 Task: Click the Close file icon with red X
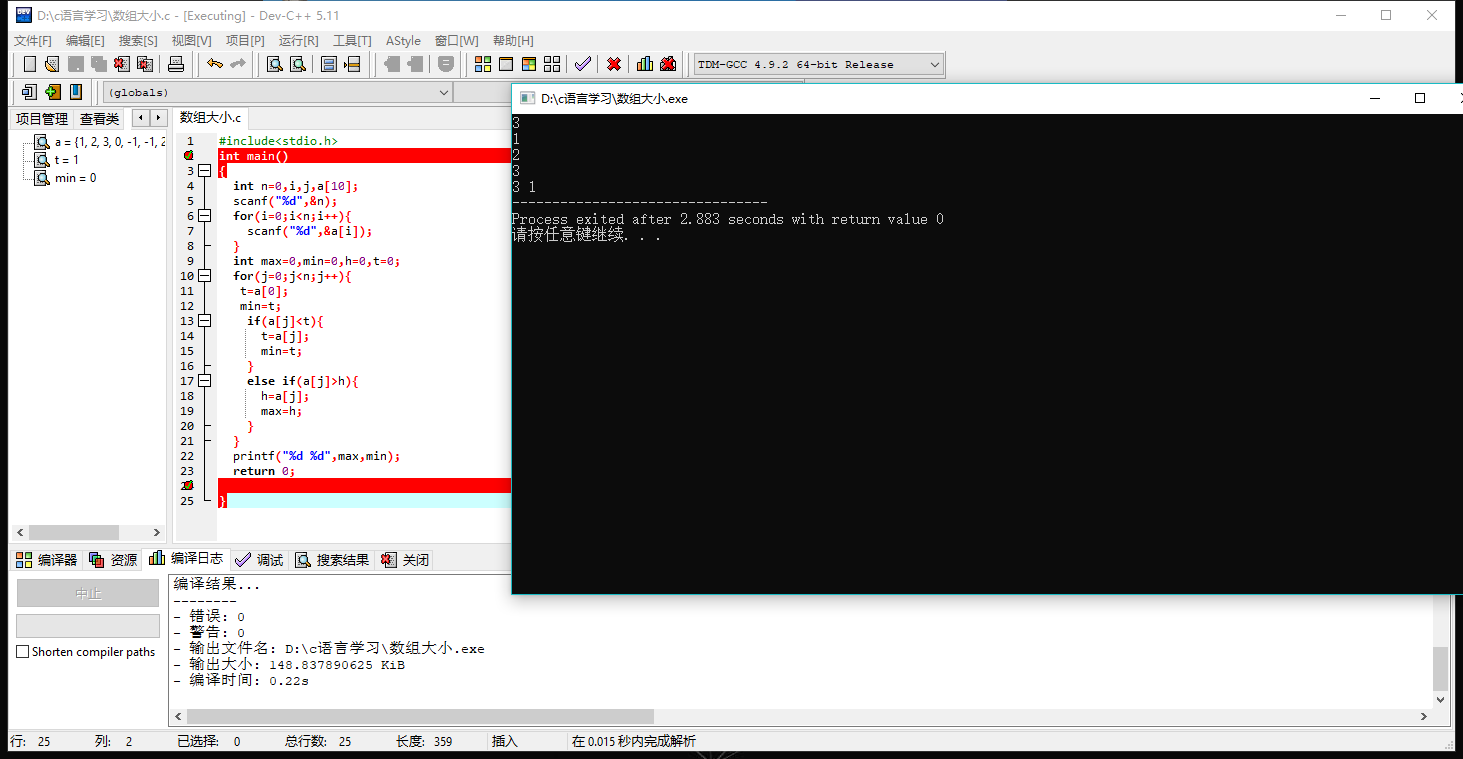pyautogui.click(x=122, y=64)
